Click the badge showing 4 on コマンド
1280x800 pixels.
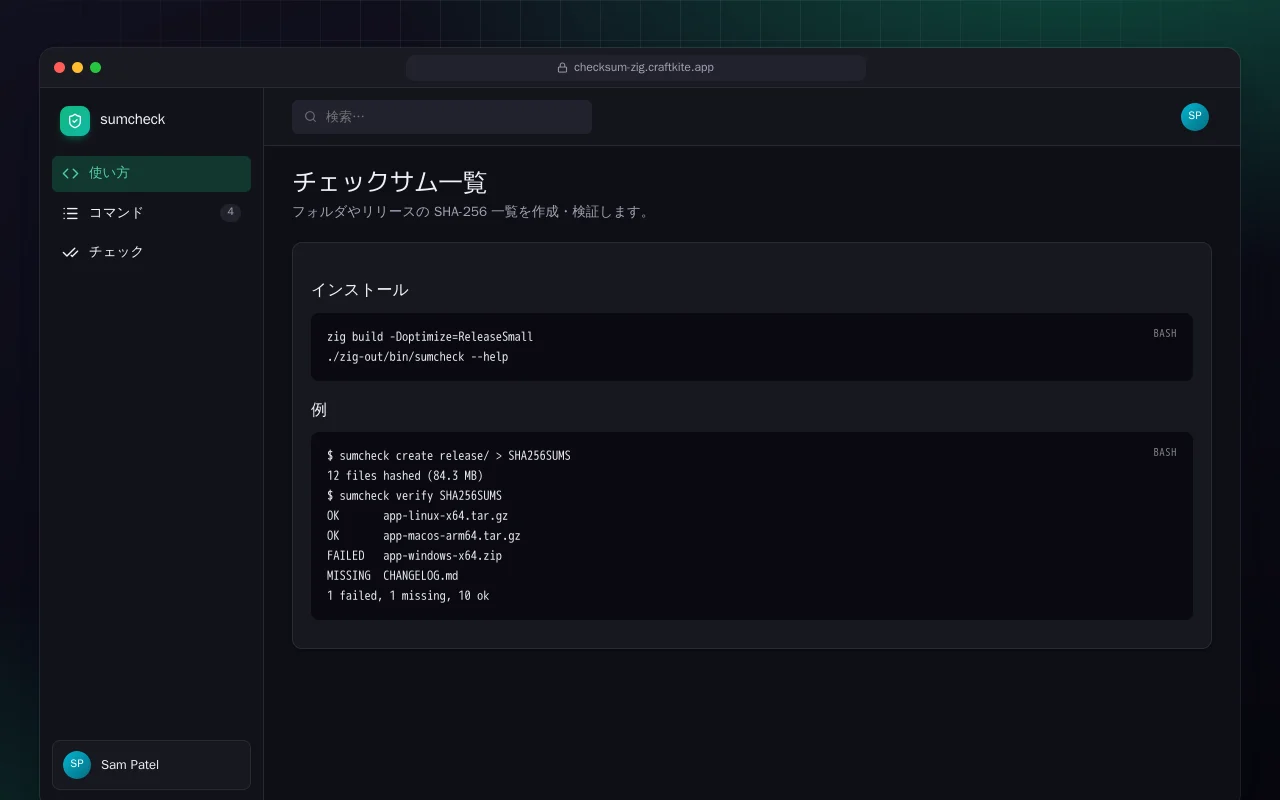point(230,212)
